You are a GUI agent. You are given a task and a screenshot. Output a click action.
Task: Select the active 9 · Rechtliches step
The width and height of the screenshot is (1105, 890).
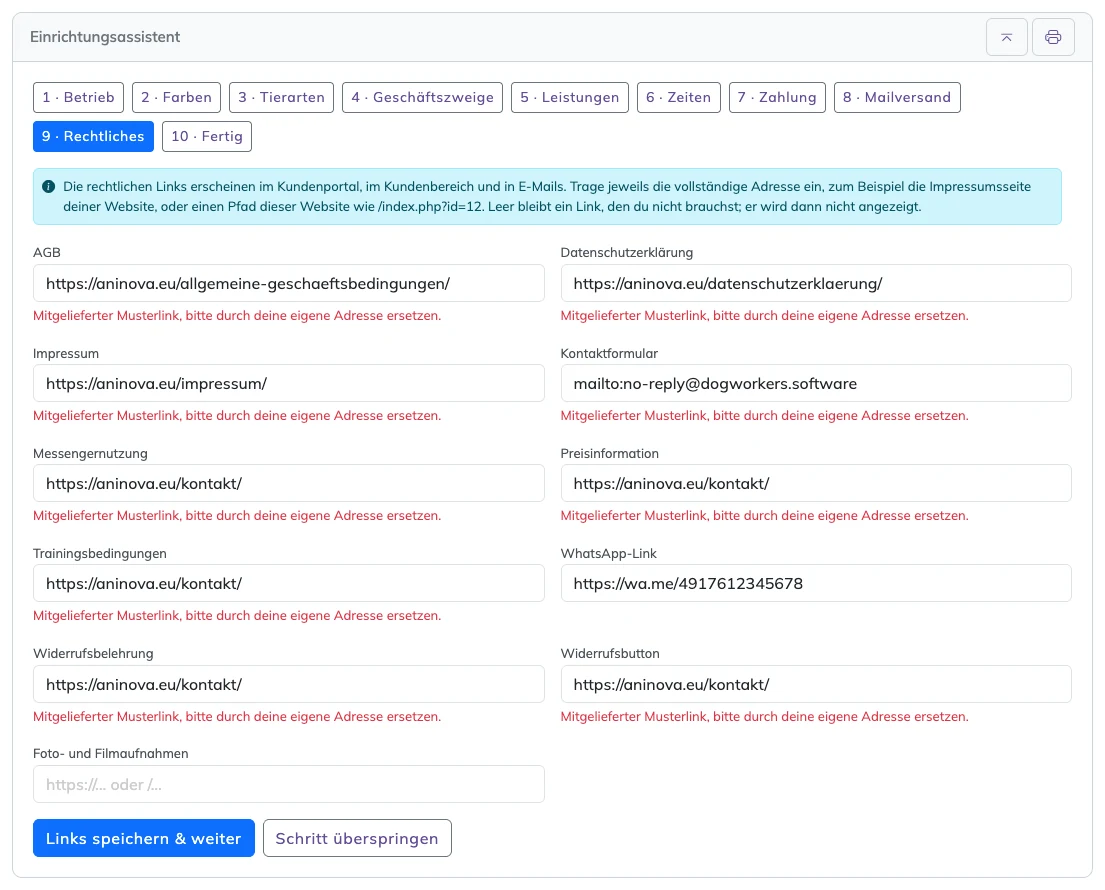93,137
